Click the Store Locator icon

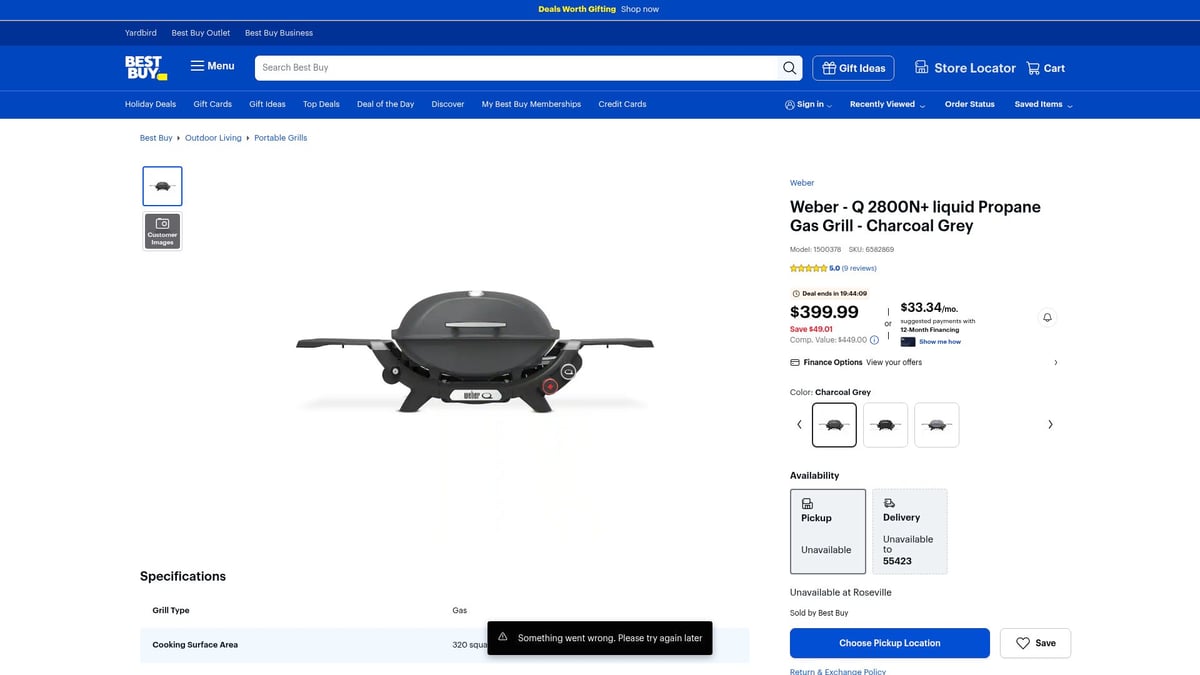coord(921,68)
